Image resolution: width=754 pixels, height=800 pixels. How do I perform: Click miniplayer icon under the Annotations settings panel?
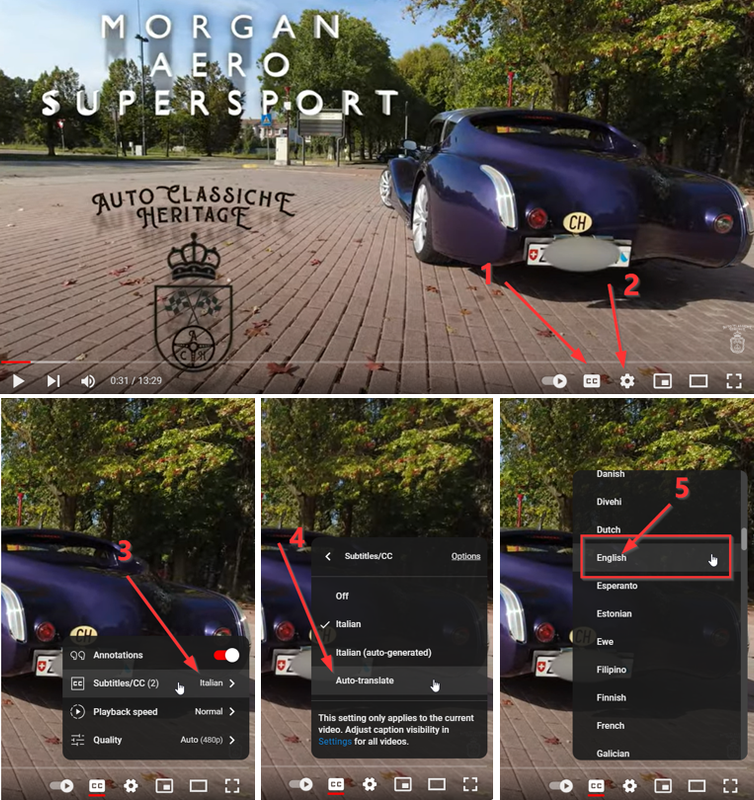pos(164,786)
